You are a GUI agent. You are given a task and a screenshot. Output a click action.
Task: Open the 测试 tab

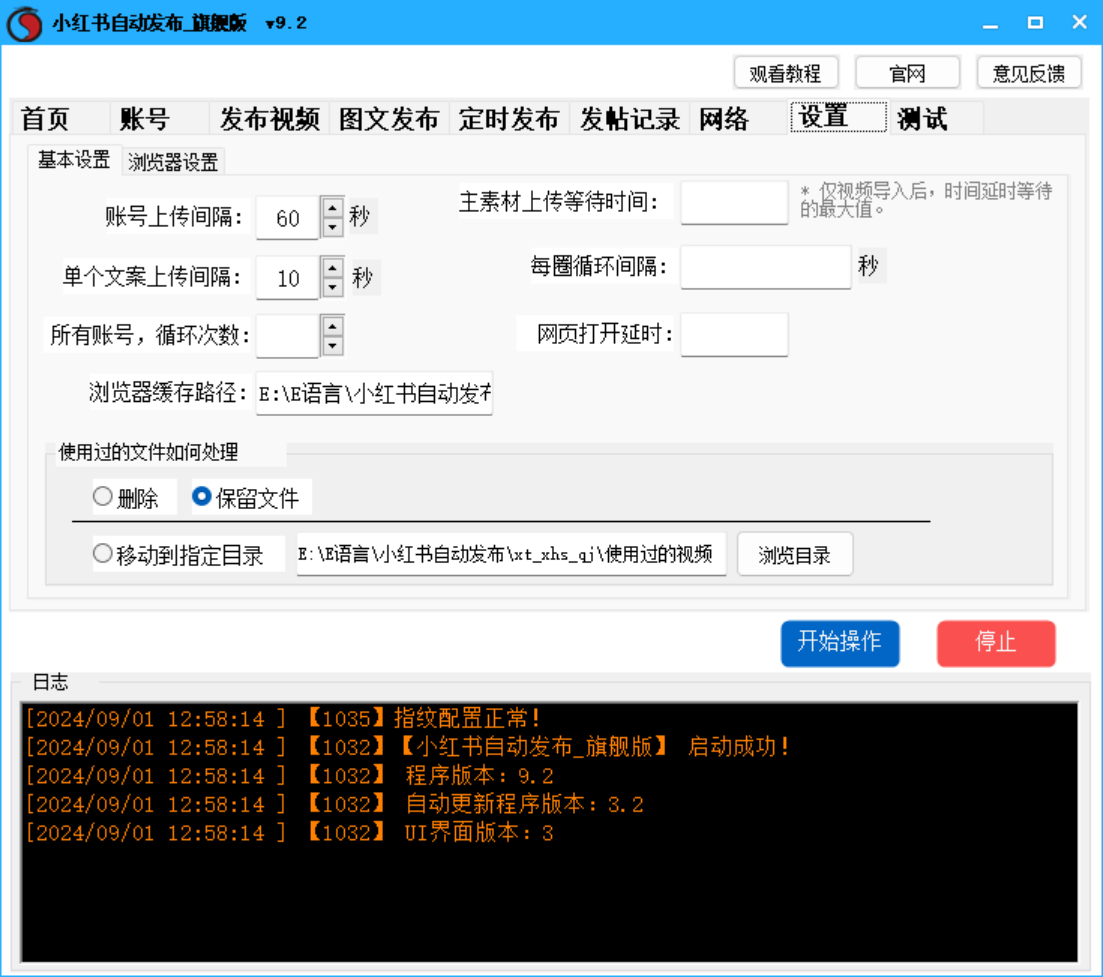[x=936, y=118]
